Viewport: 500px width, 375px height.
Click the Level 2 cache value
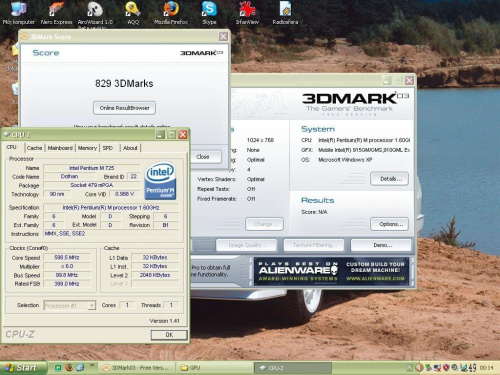coord(155,275)
